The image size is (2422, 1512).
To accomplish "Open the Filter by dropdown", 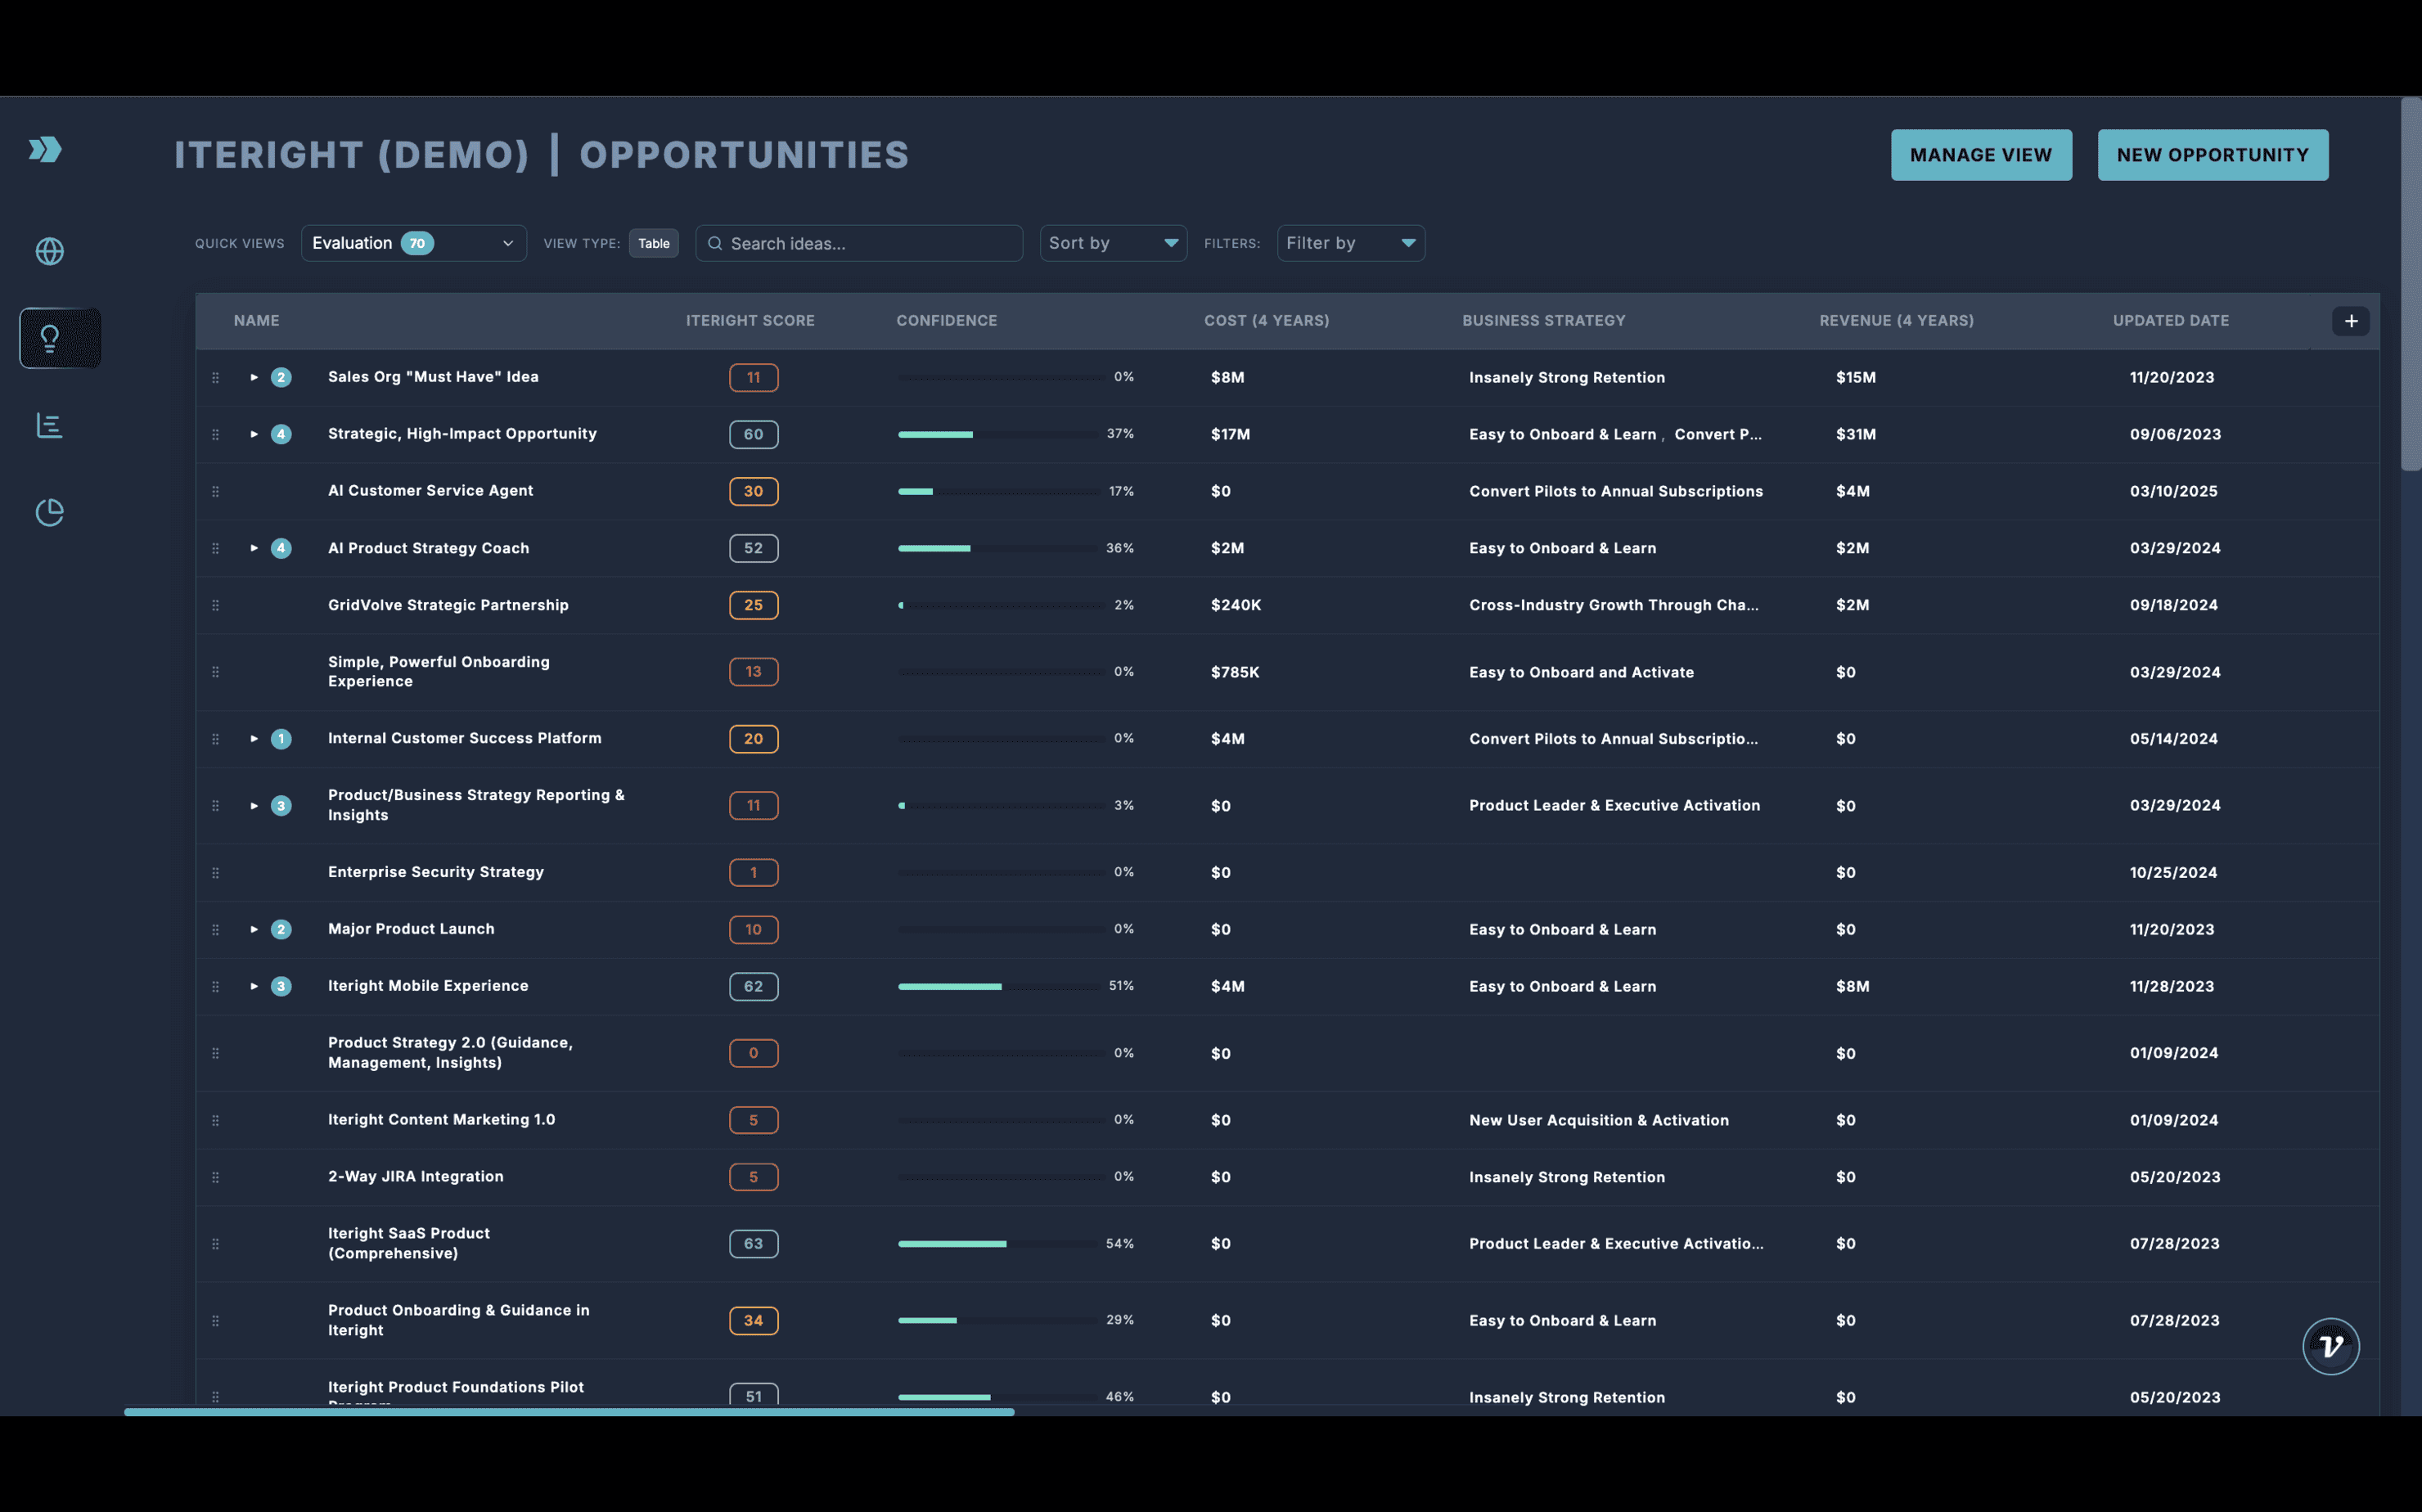I will pos(1350,243).
